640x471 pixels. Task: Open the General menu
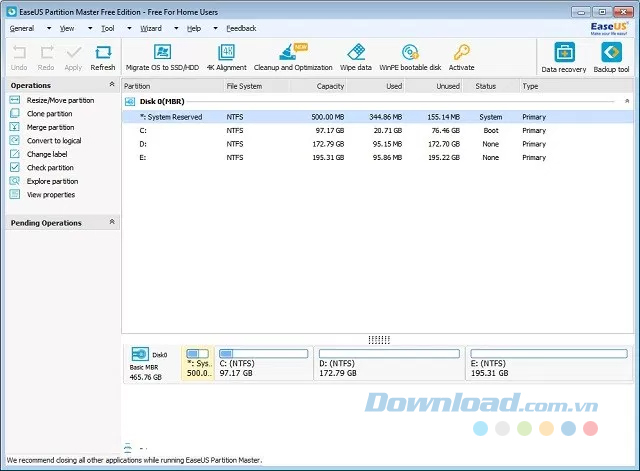(x=22, y=29)
